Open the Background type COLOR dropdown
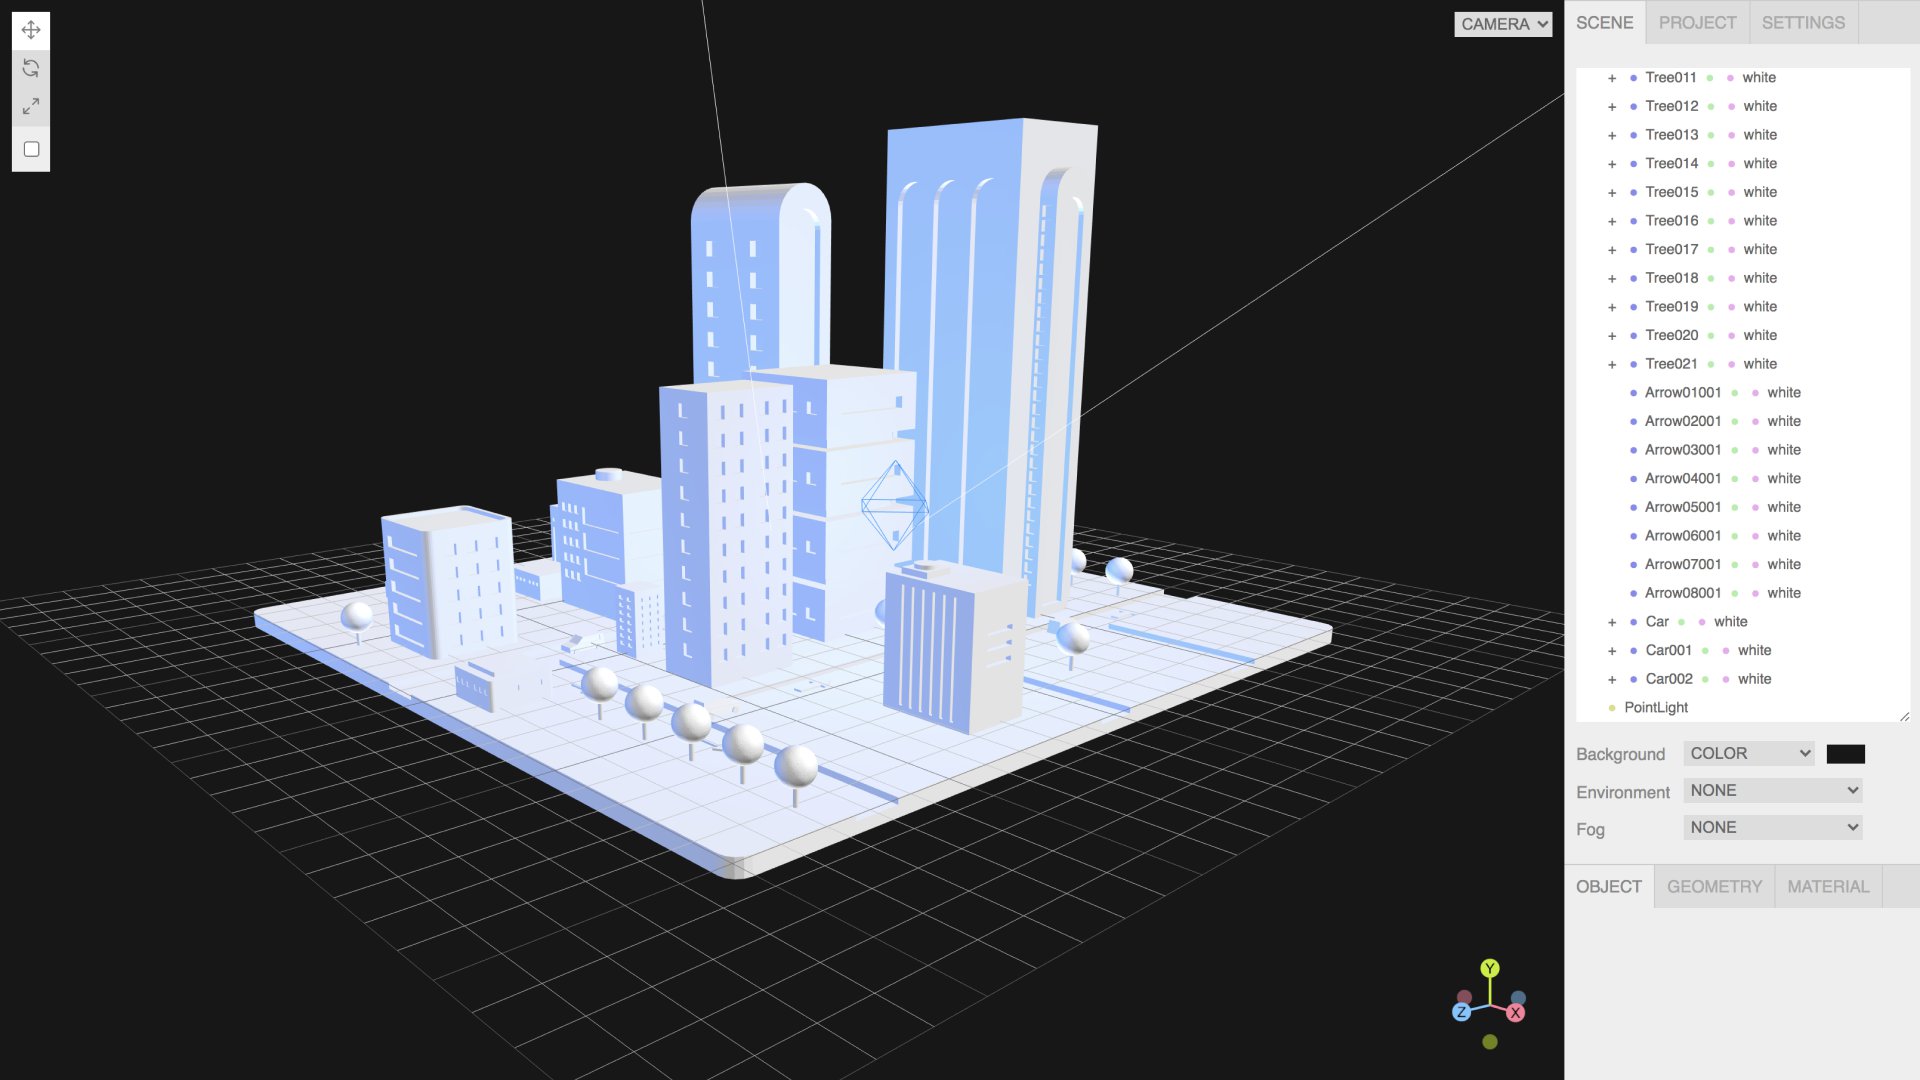 [x=1749, y=753]
